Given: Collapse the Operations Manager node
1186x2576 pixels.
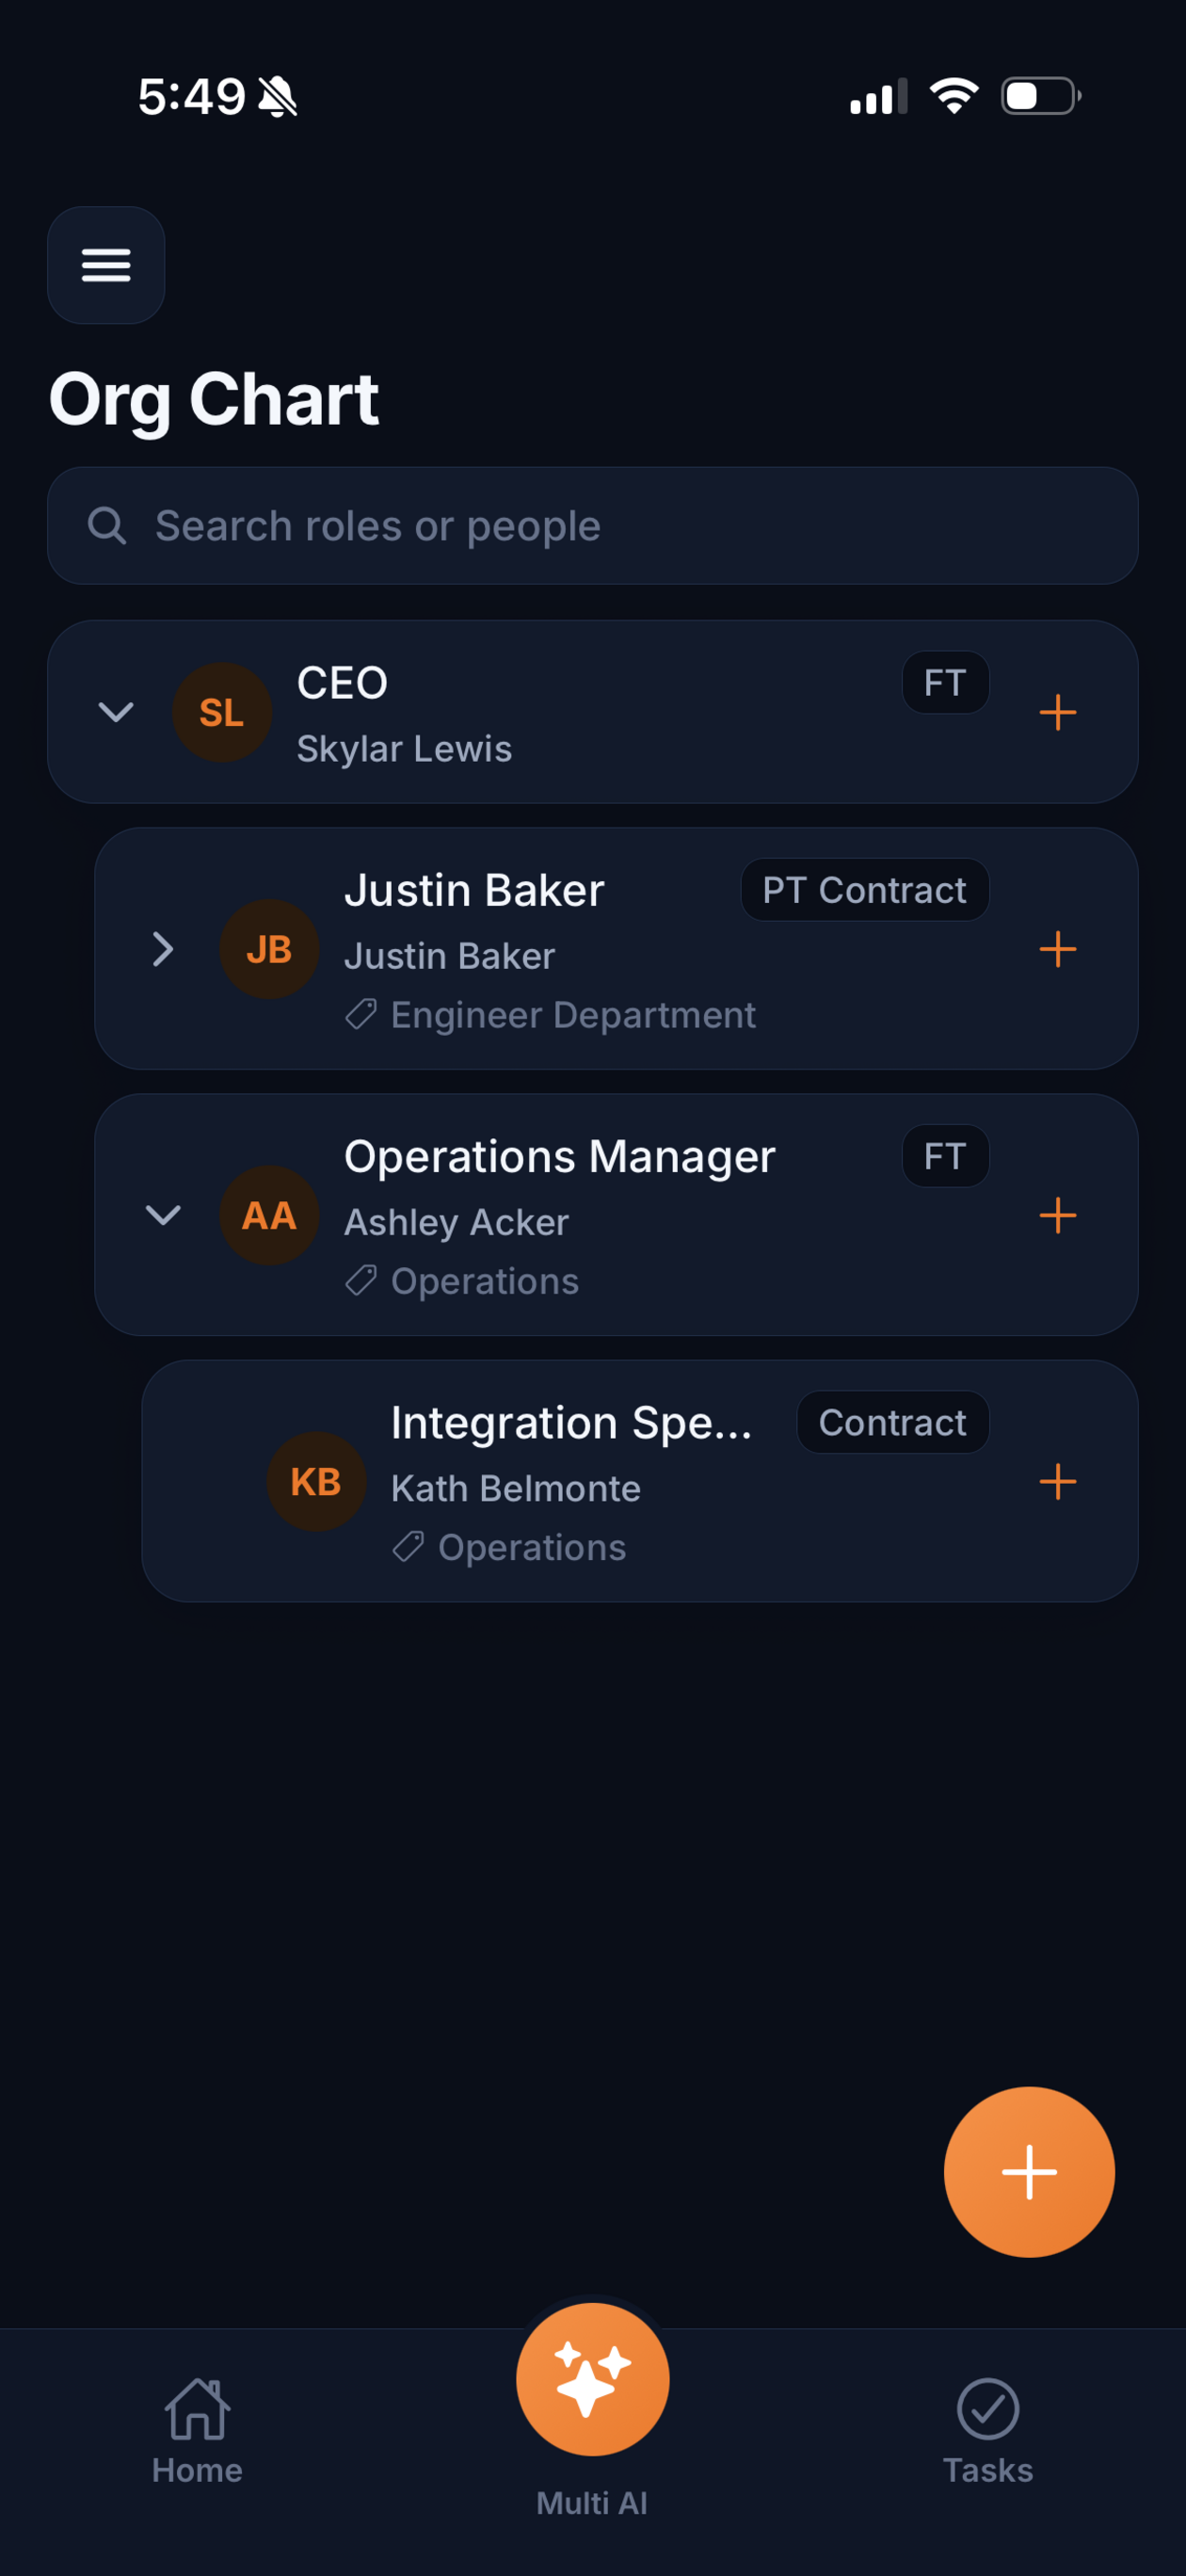Looking at the screenshot, I should (x=163, y=1215).
